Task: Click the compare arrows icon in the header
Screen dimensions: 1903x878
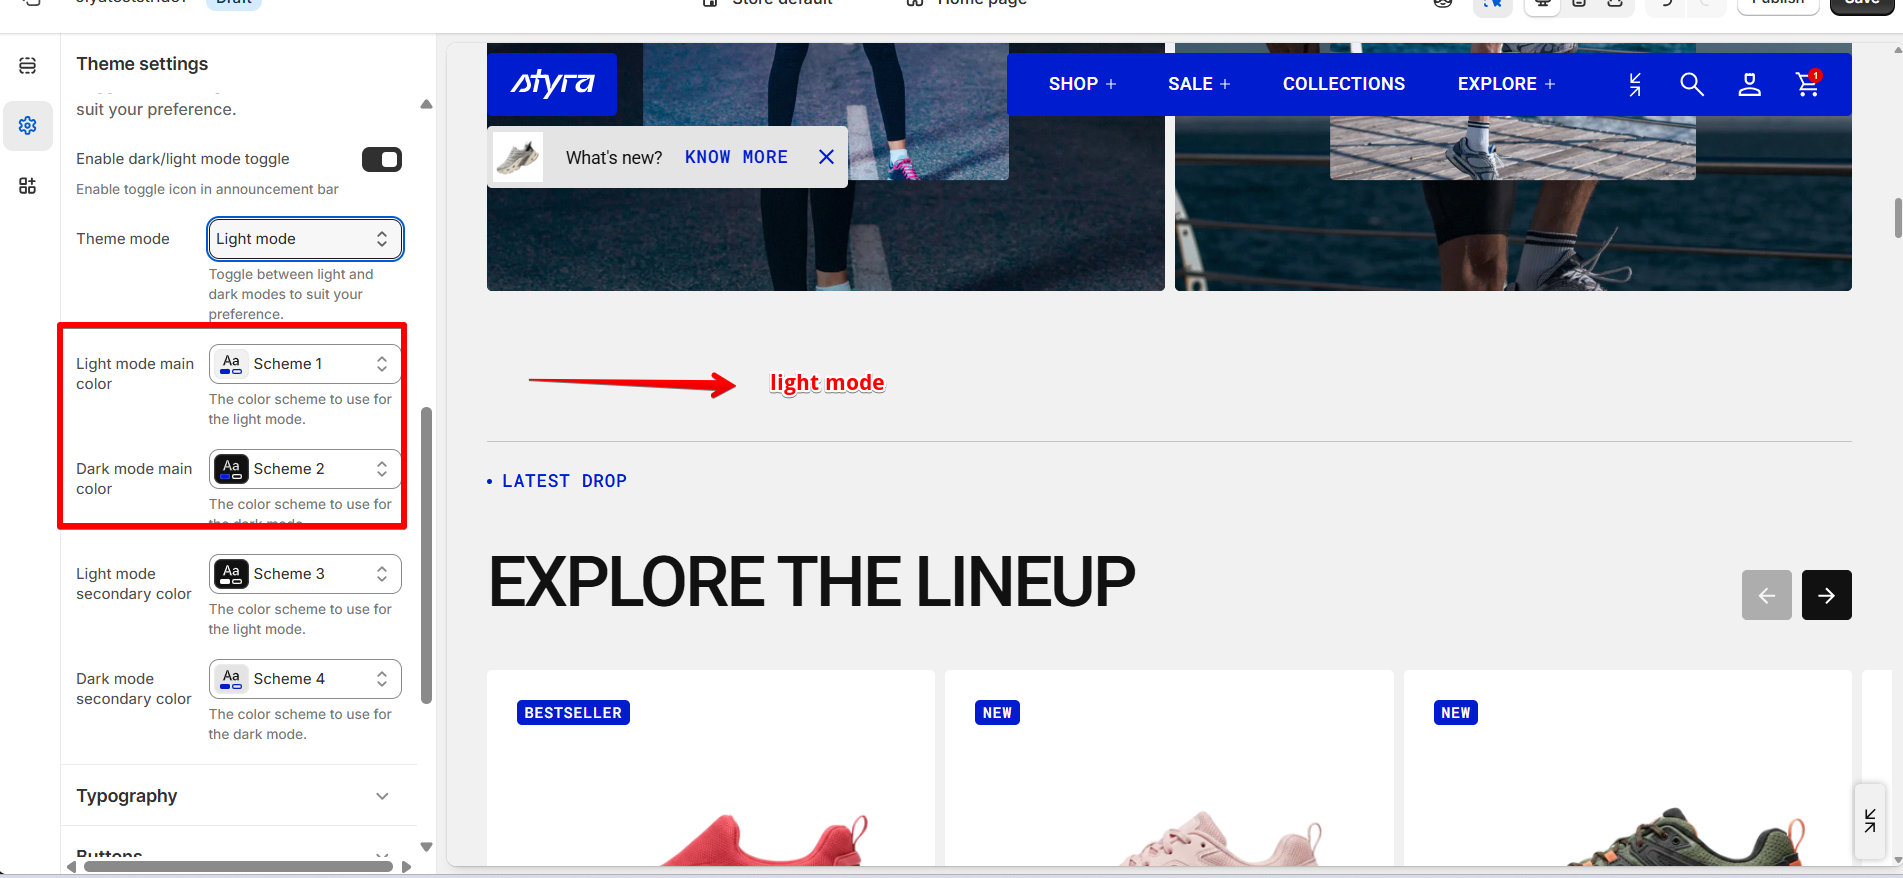Action: 1635,85
